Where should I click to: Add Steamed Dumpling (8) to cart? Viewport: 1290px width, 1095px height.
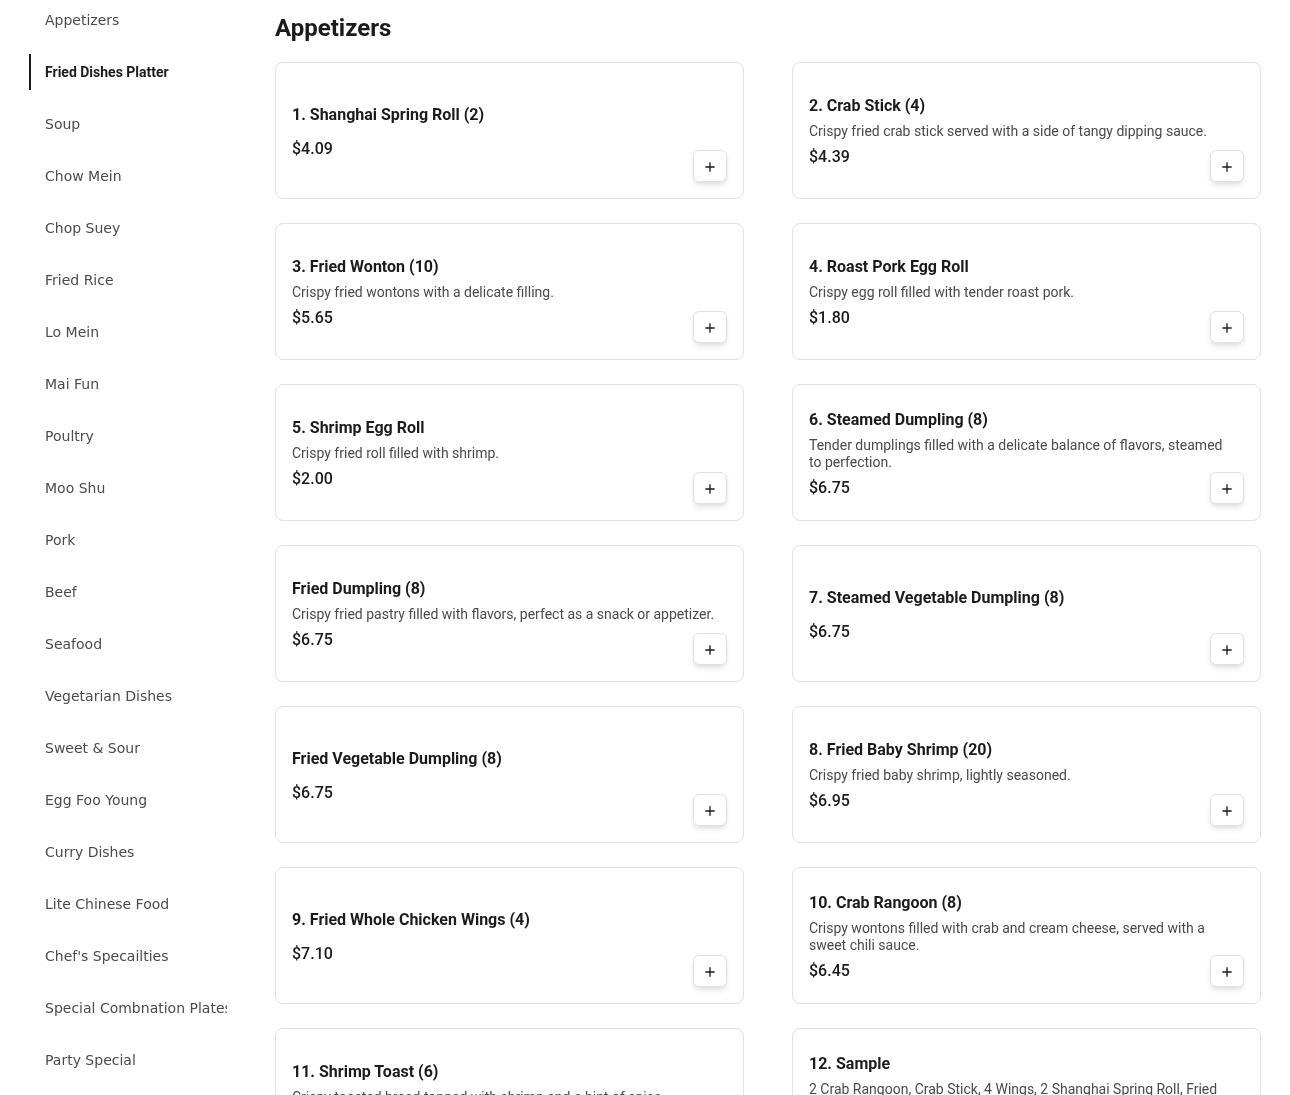click(1226, 489)
